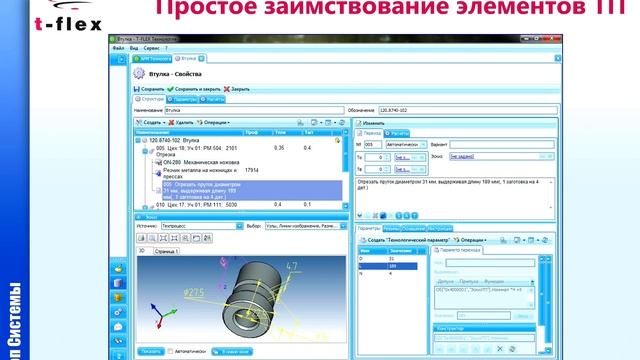Click the tools icon in left sidebar

pyautogui.click(x=118, y=341)
